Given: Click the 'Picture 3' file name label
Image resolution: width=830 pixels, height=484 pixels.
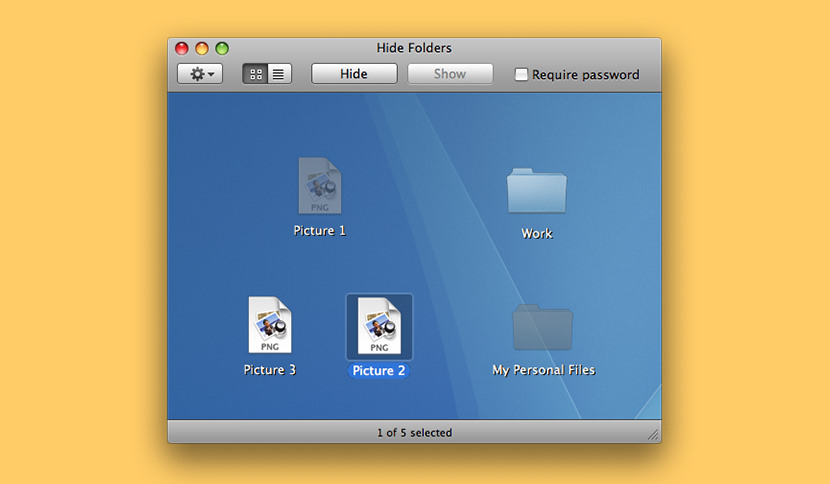Looking at the screenshot, I should coord(270,370).
